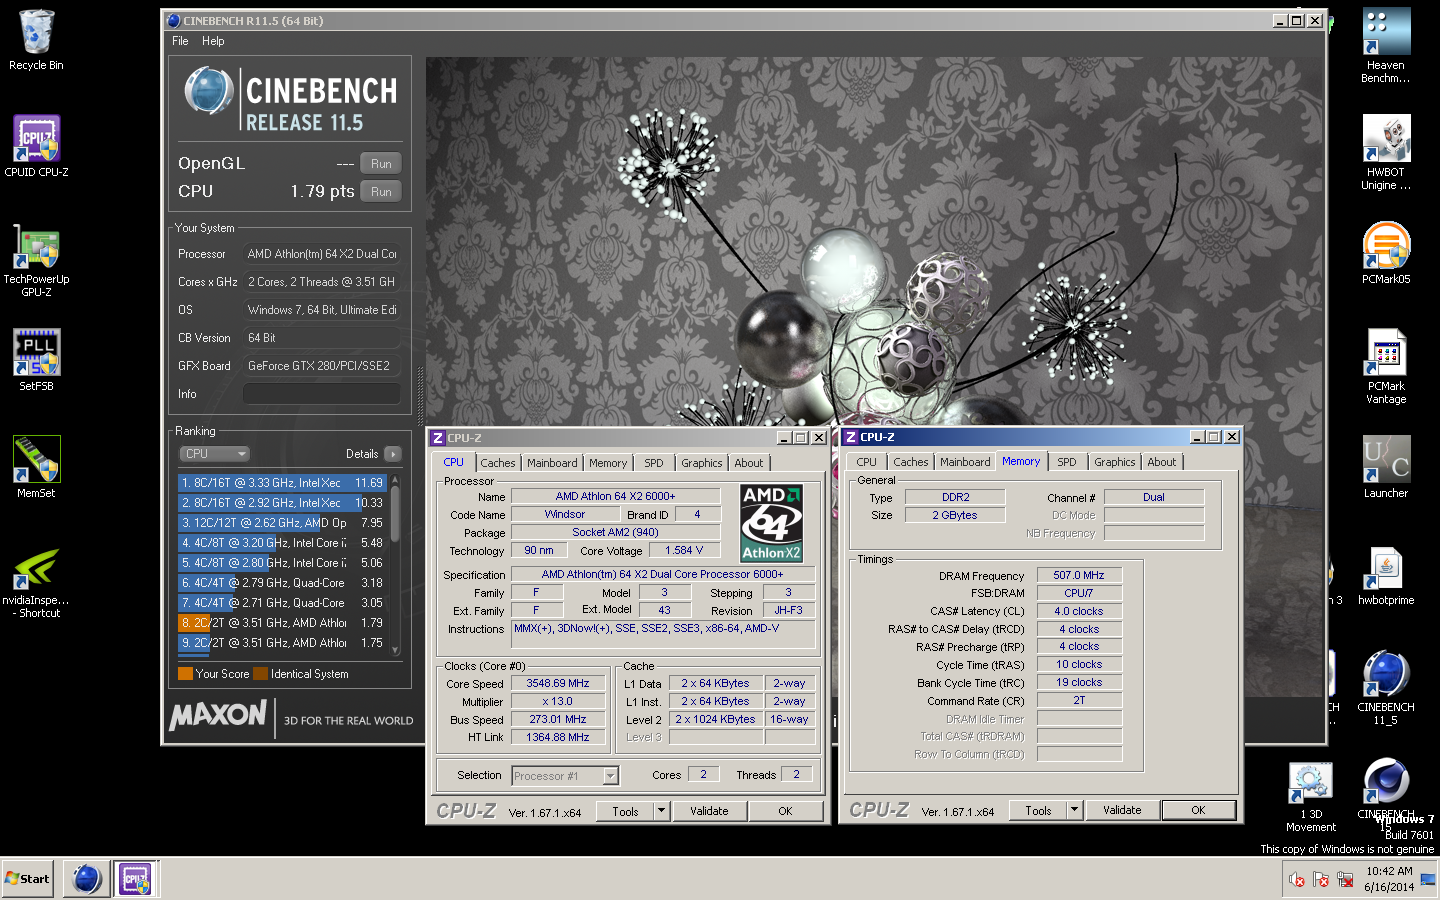Image resolution: width=1440 pixels, height=900 pixels.
Task: Switch to About tab in left CPU-Z
Action: [x=749, y=463]
